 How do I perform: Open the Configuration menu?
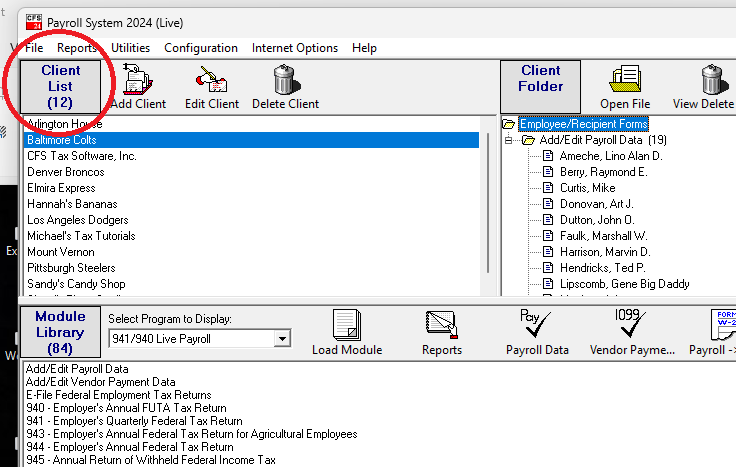[x=201, y=48]
